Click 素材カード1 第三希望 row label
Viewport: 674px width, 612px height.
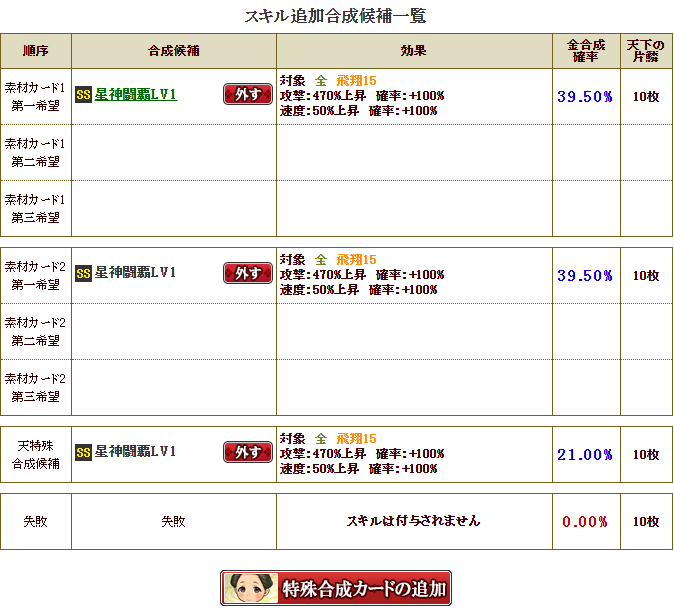coord(35,208)
